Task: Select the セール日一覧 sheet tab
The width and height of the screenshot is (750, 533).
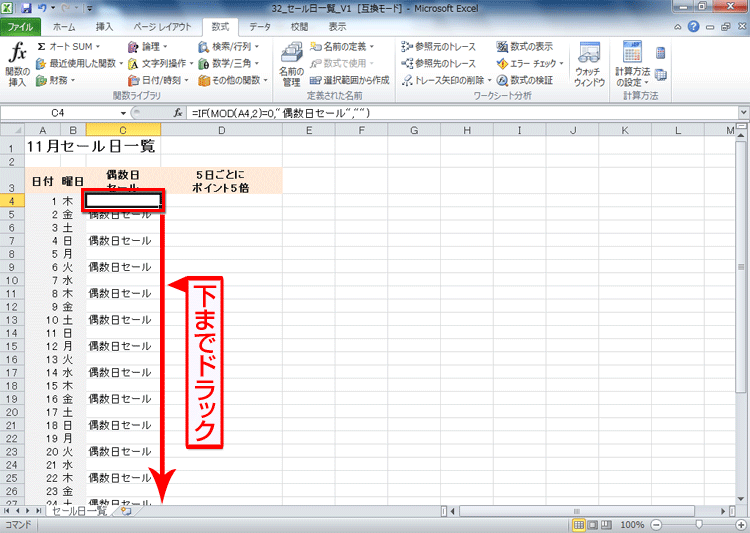Action: [79, 511]
